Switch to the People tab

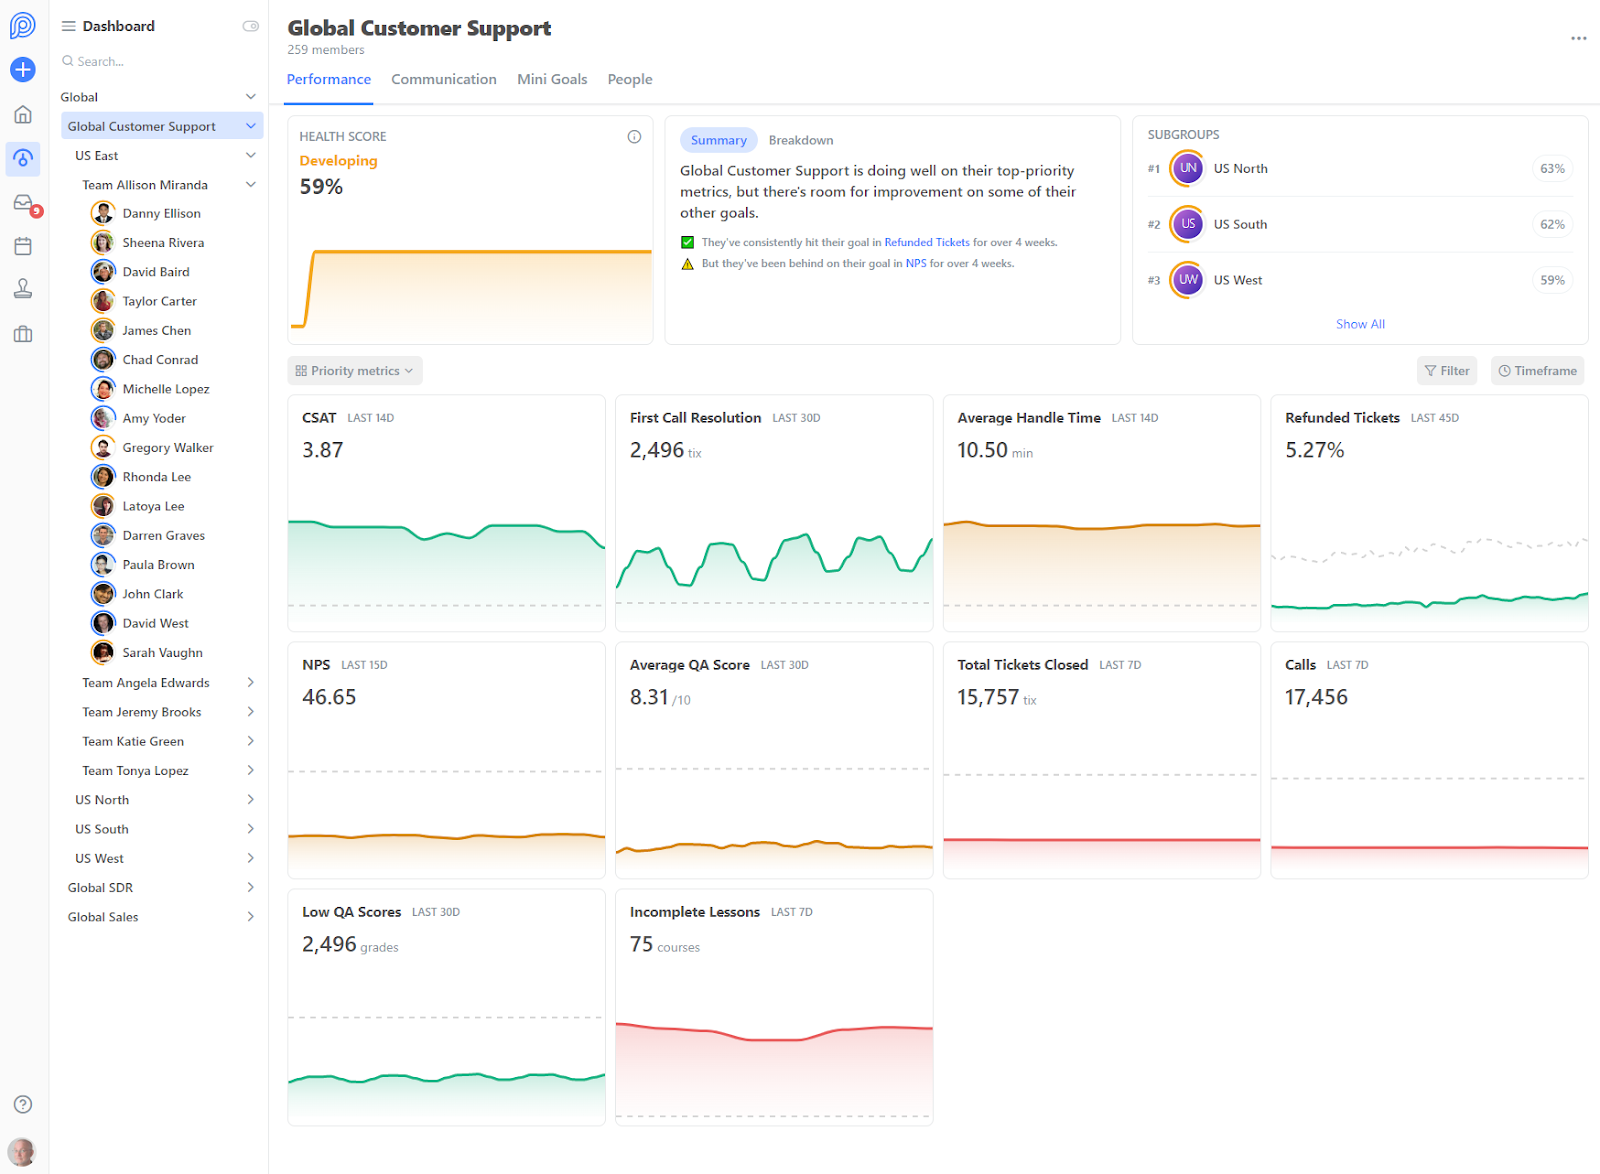pos(630,79)
